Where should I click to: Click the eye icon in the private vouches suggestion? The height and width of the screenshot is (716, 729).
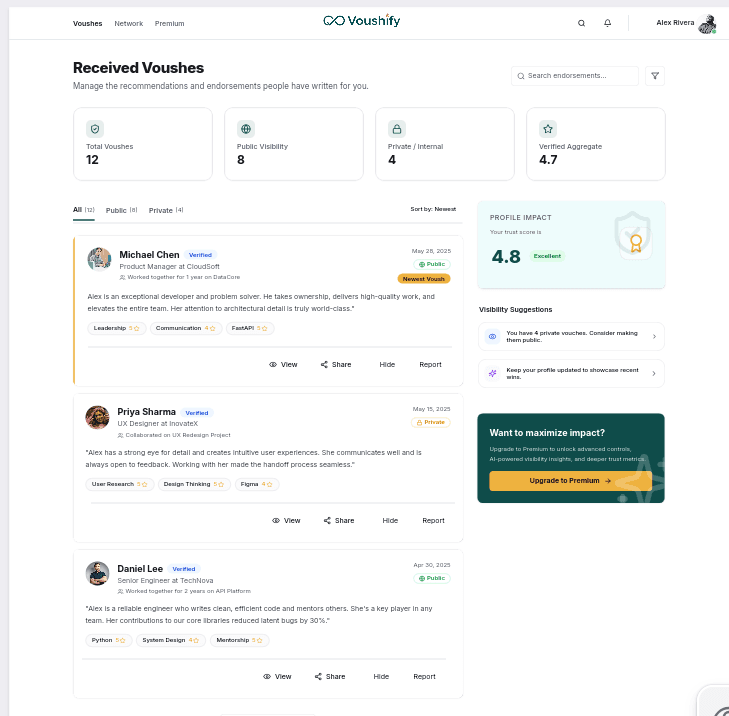[492, 336]
